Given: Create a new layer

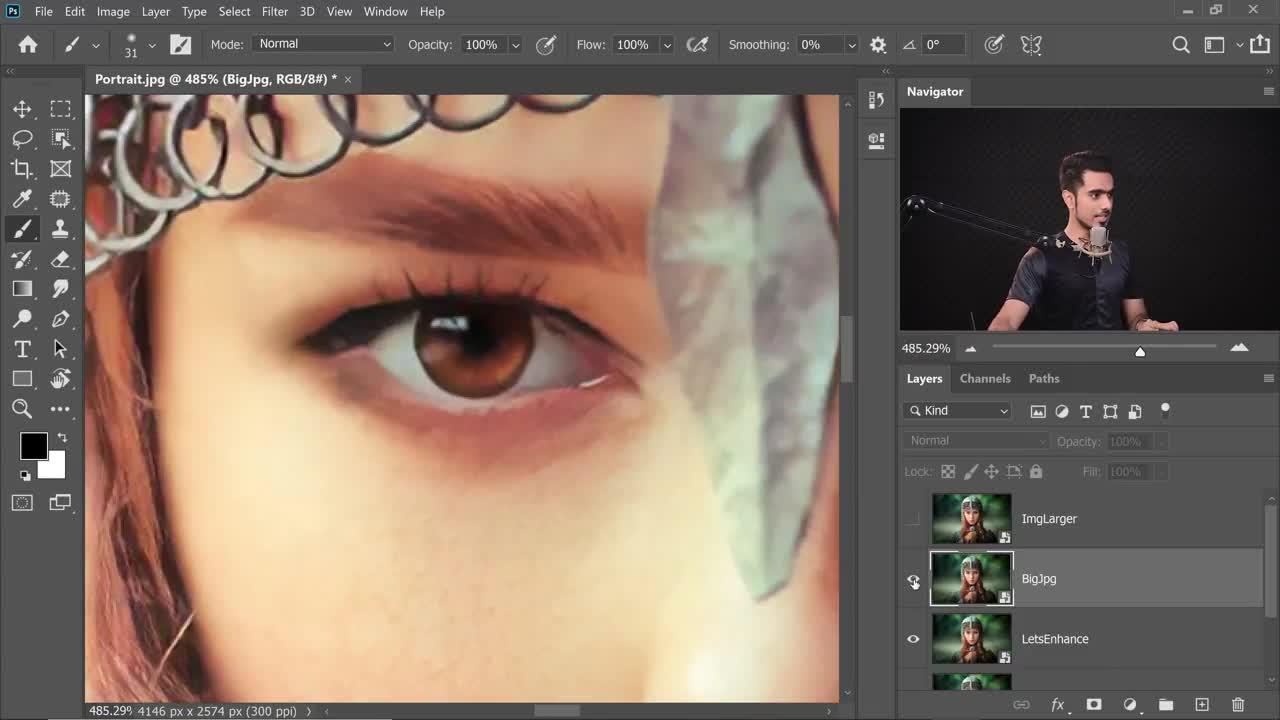Looking at the screenshot, I should [1202, 705].
